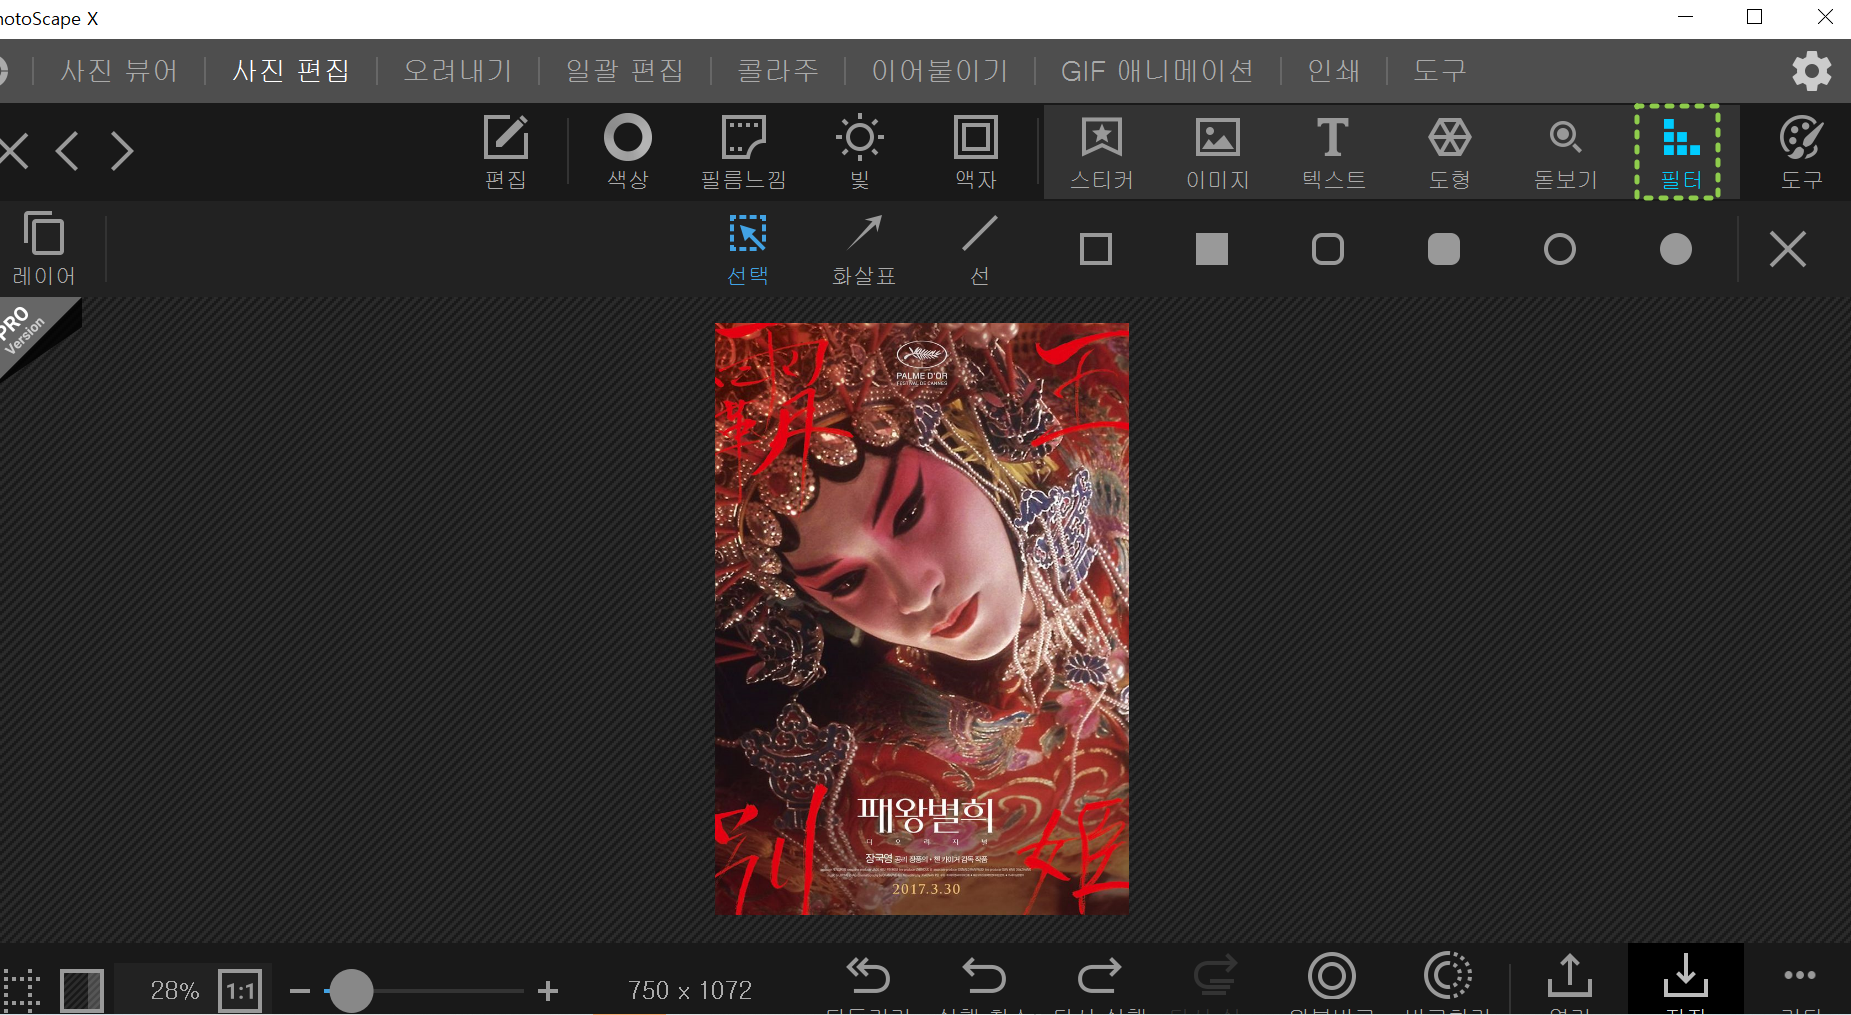Switch to the 일괄 편집 tab
This screenshot has width=1851, height=1015.
click(625, 70)
